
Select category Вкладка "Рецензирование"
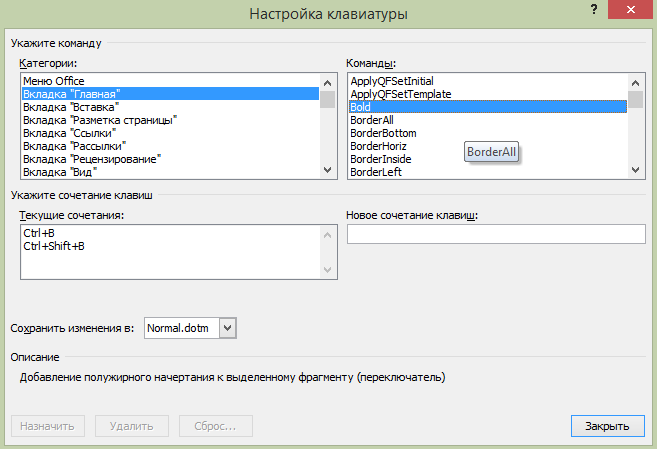click(x=171, y=159)
